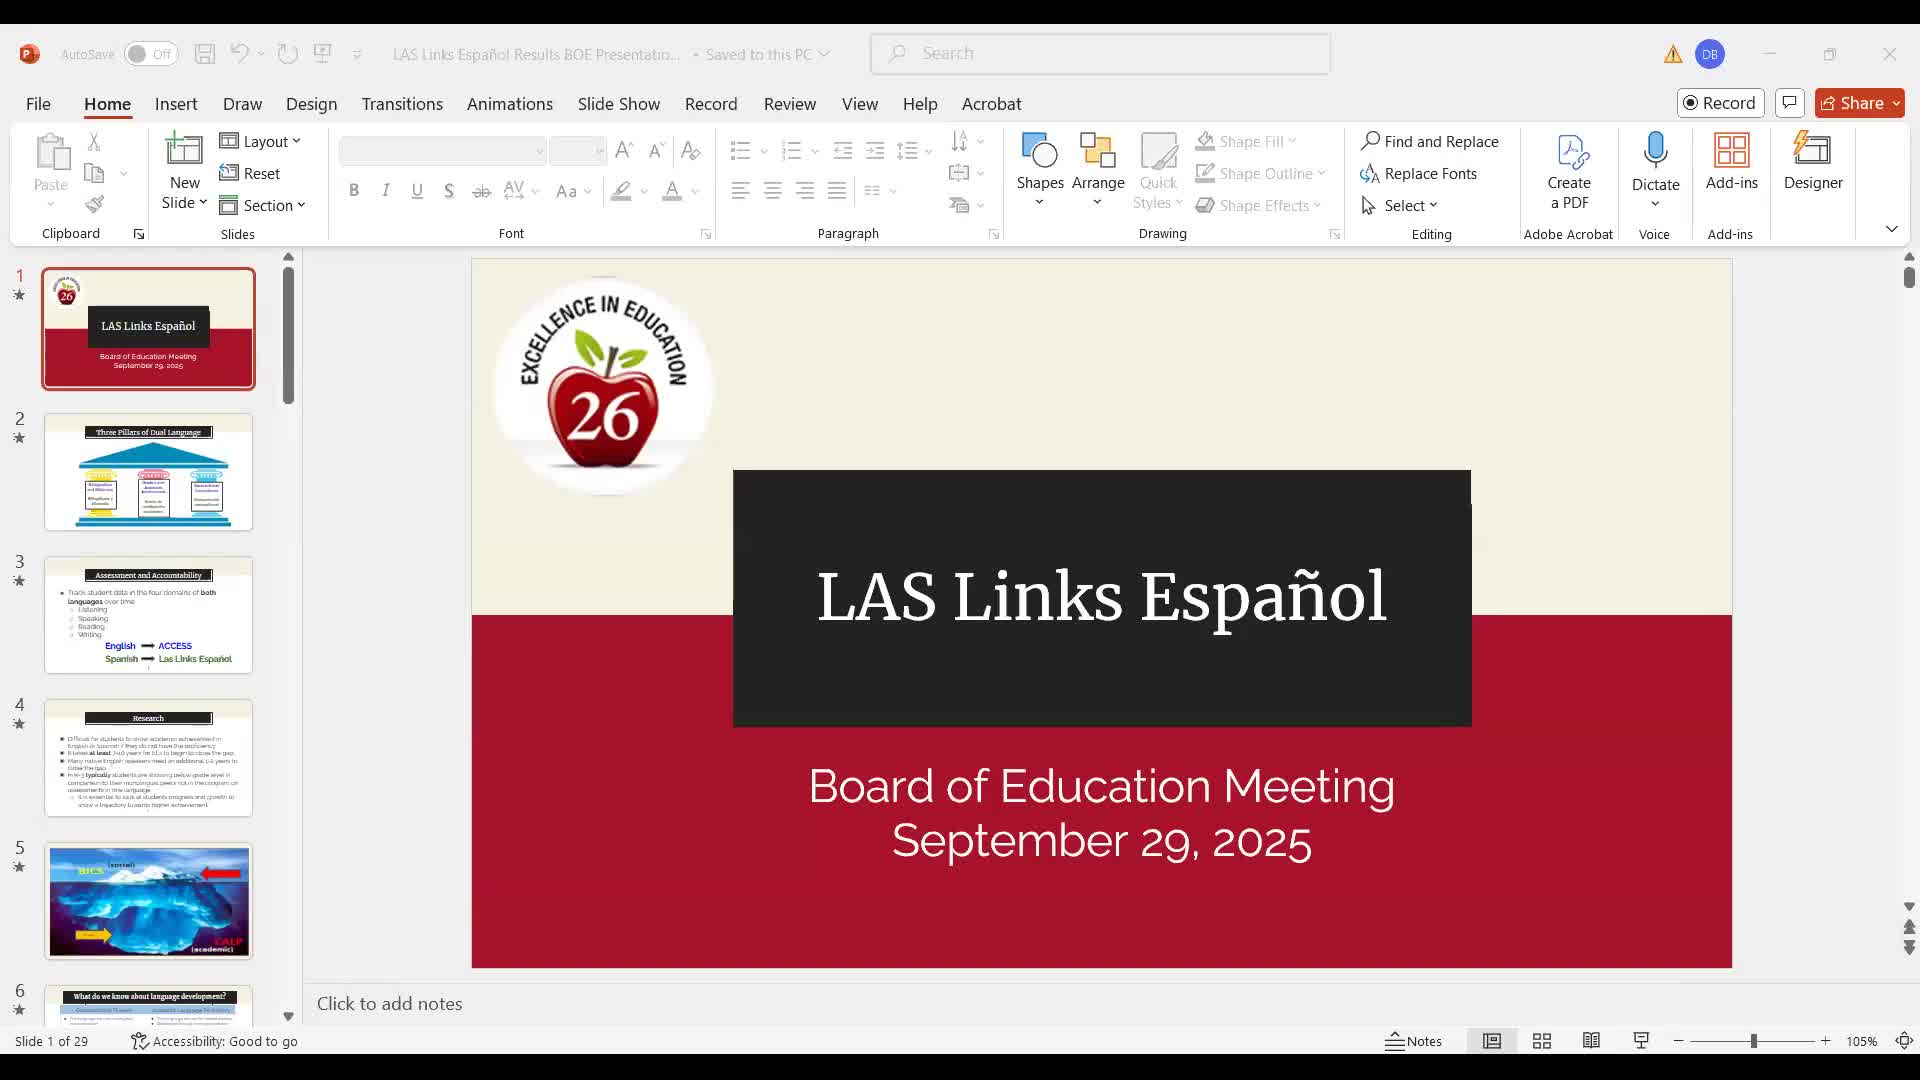Apply Italic formatting
The width and height of the screenshot is (1920, 1080).
(385, 190)
